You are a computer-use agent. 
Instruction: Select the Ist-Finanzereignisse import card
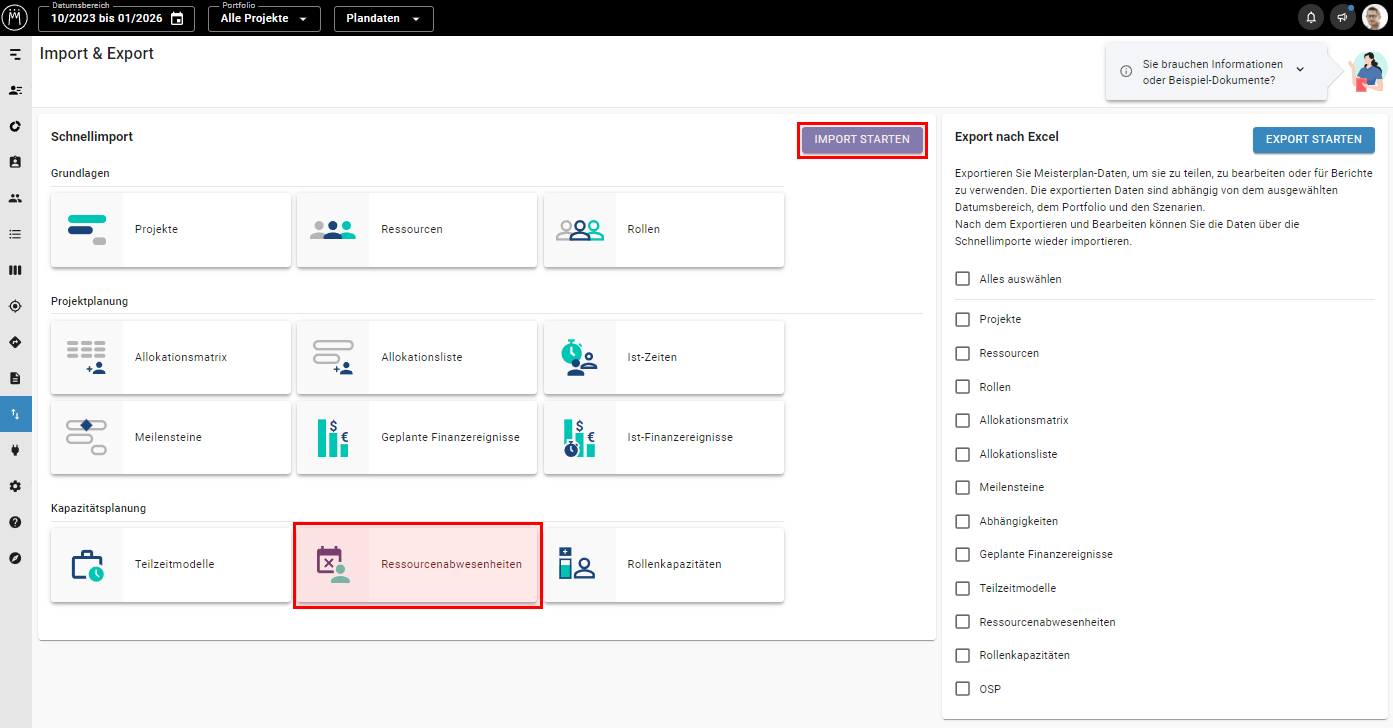coord(664,438)
